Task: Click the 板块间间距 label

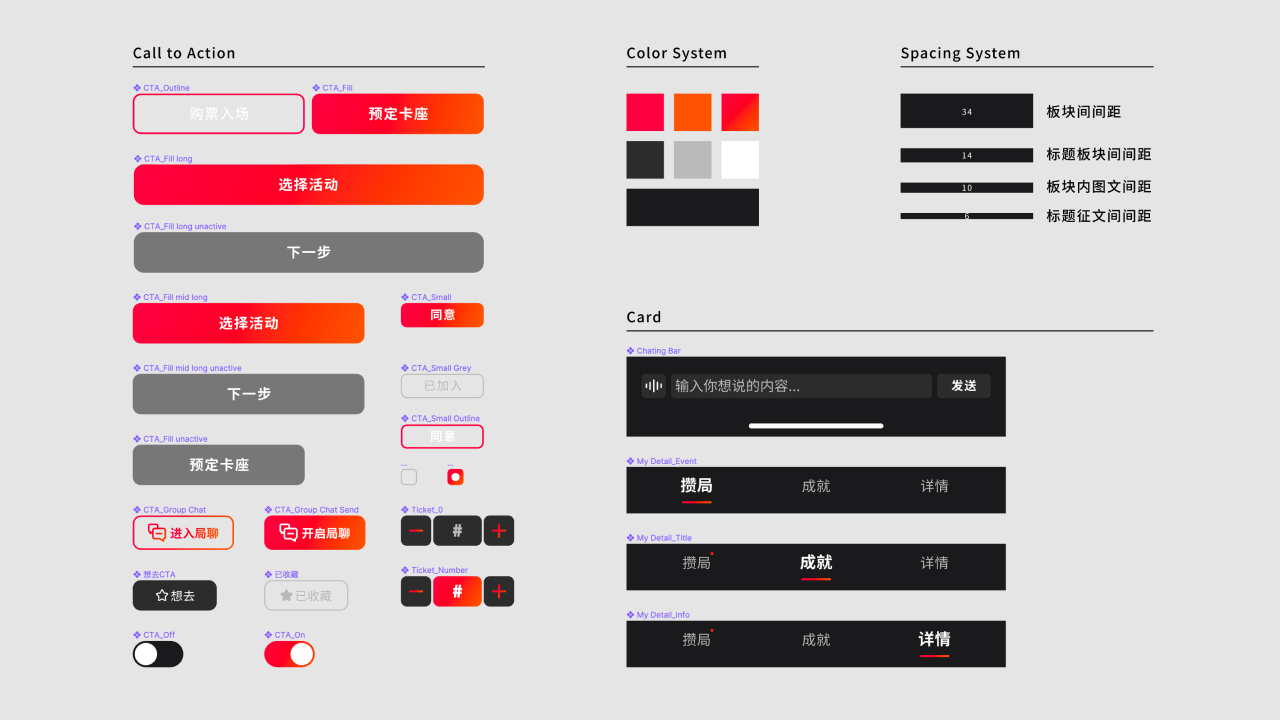Action: coord(1084,111)
